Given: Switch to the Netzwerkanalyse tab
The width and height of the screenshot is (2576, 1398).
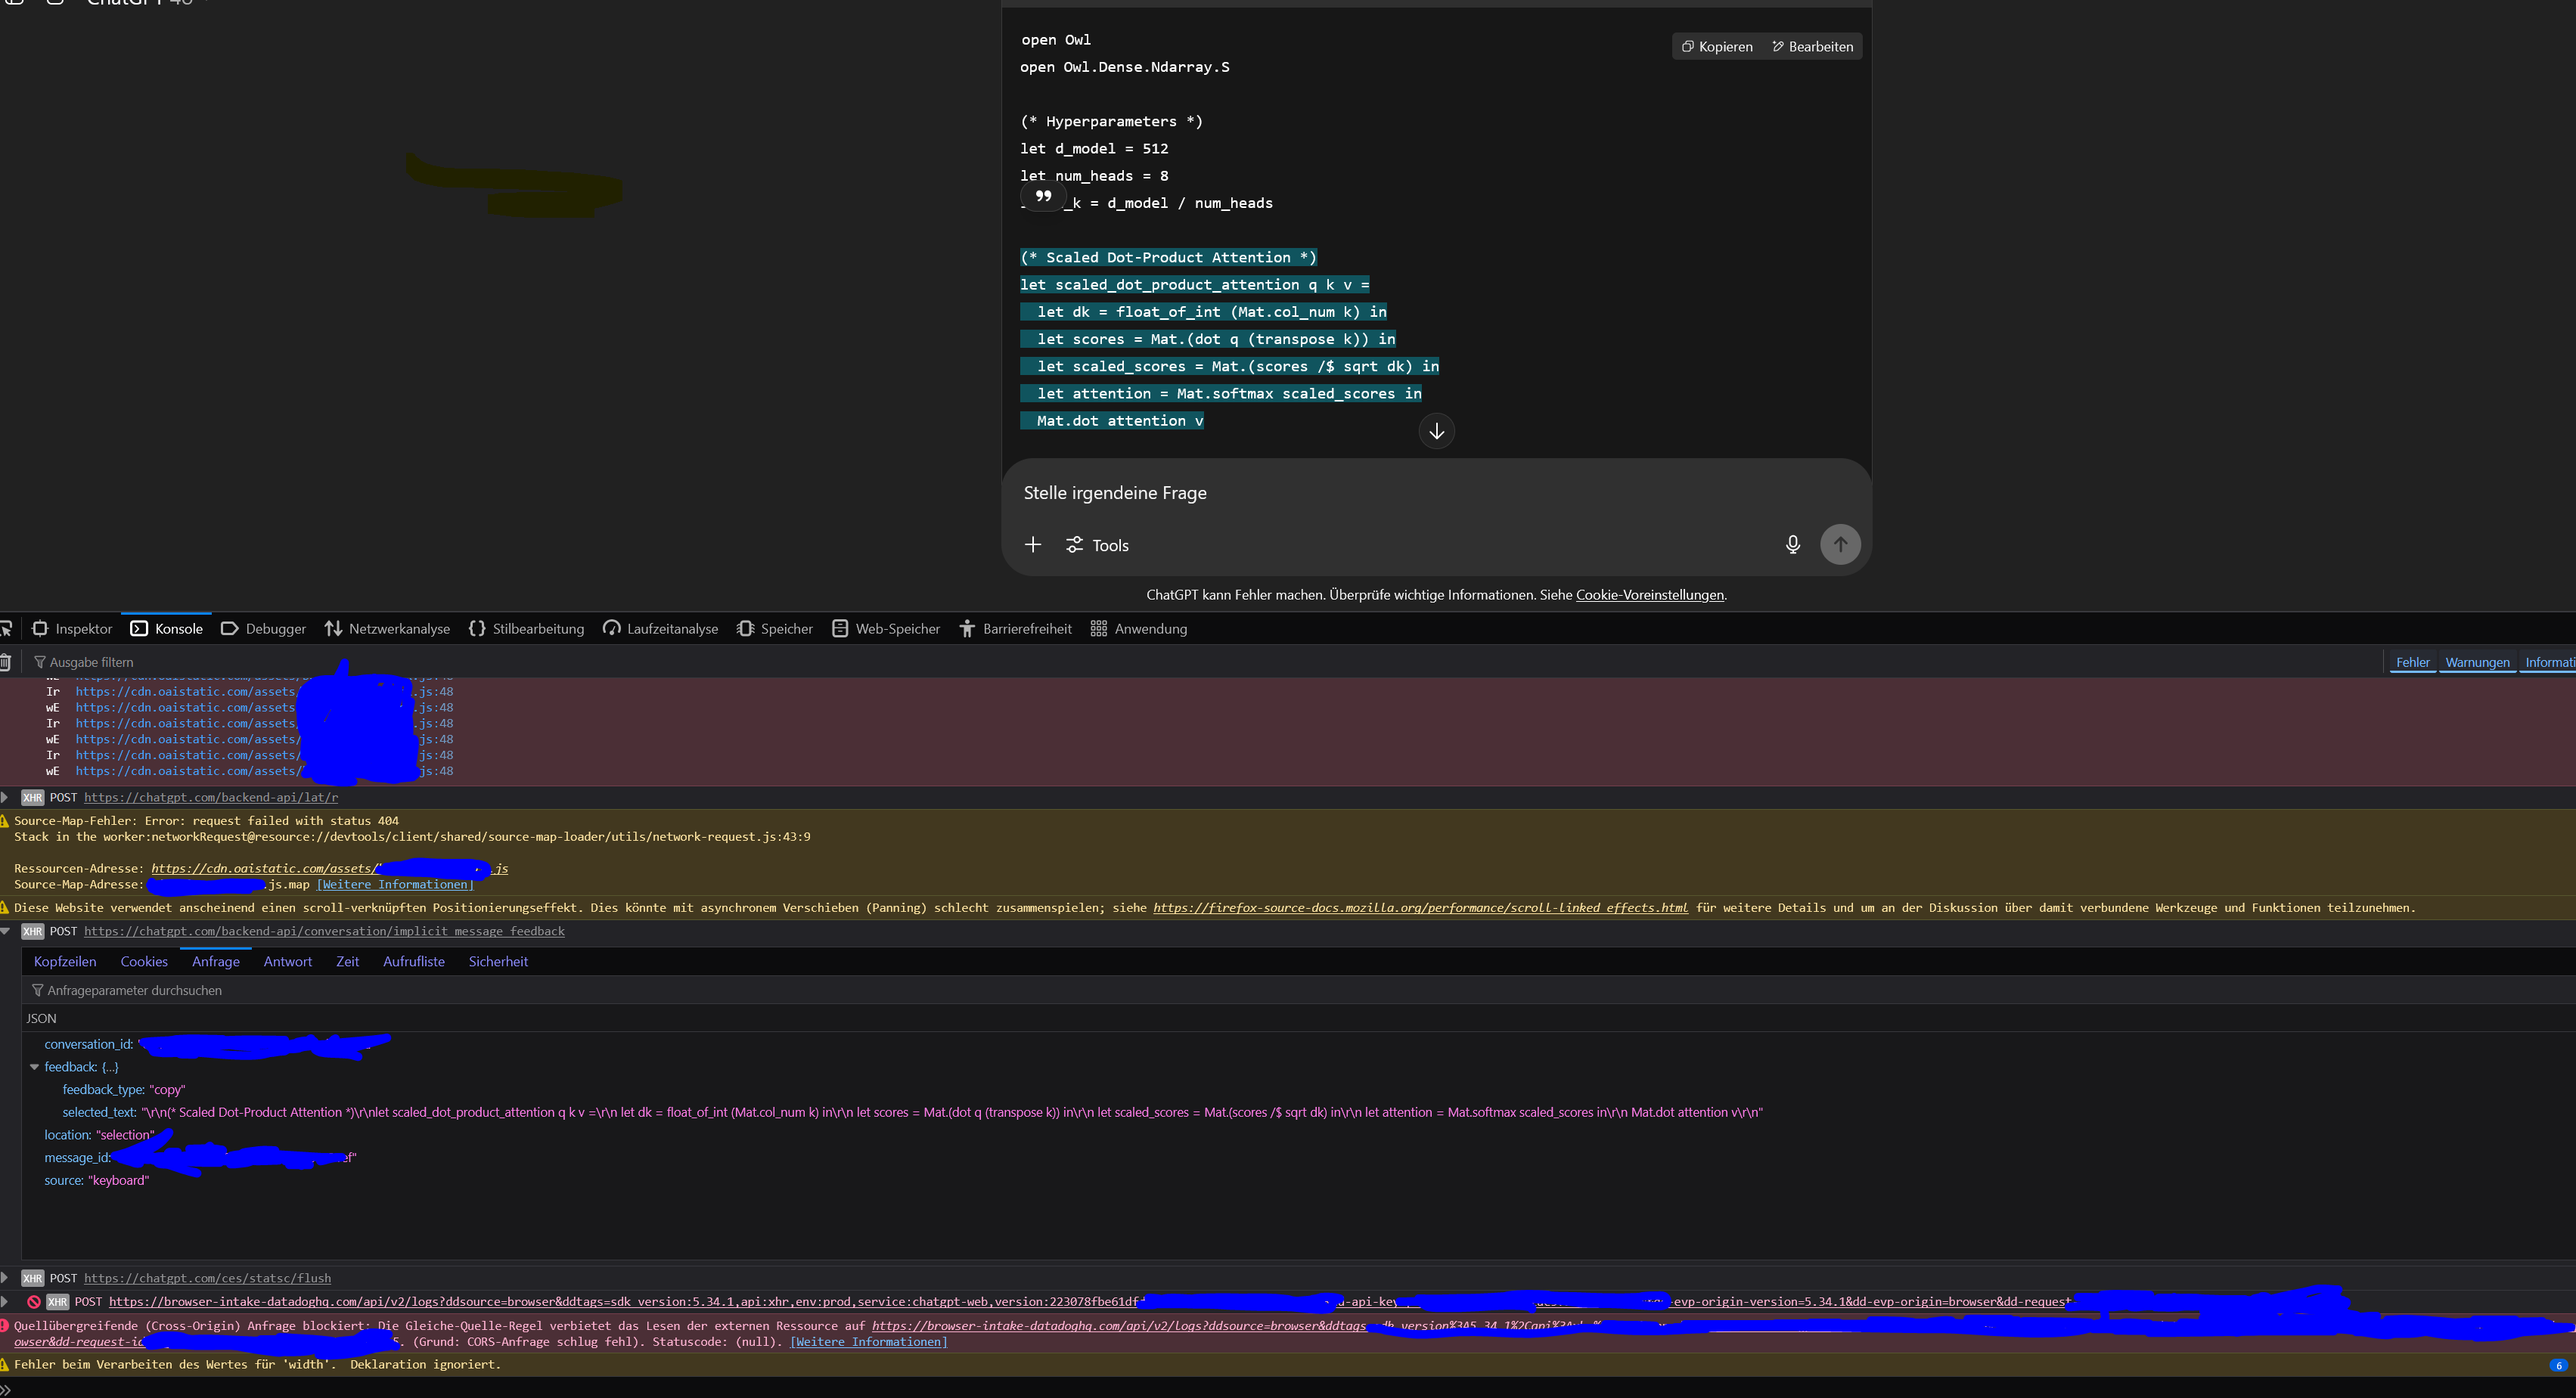Looking at the screenshot, I should (388, 628).
